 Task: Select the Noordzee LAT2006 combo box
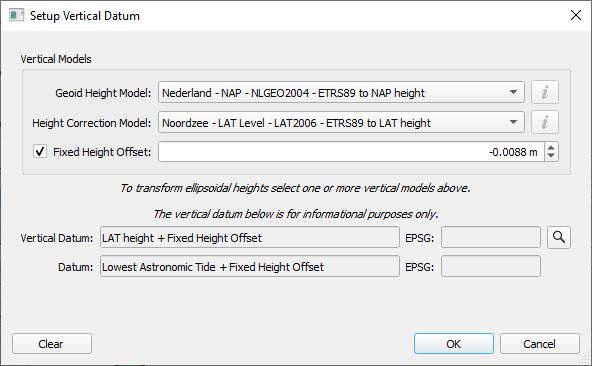341,122
